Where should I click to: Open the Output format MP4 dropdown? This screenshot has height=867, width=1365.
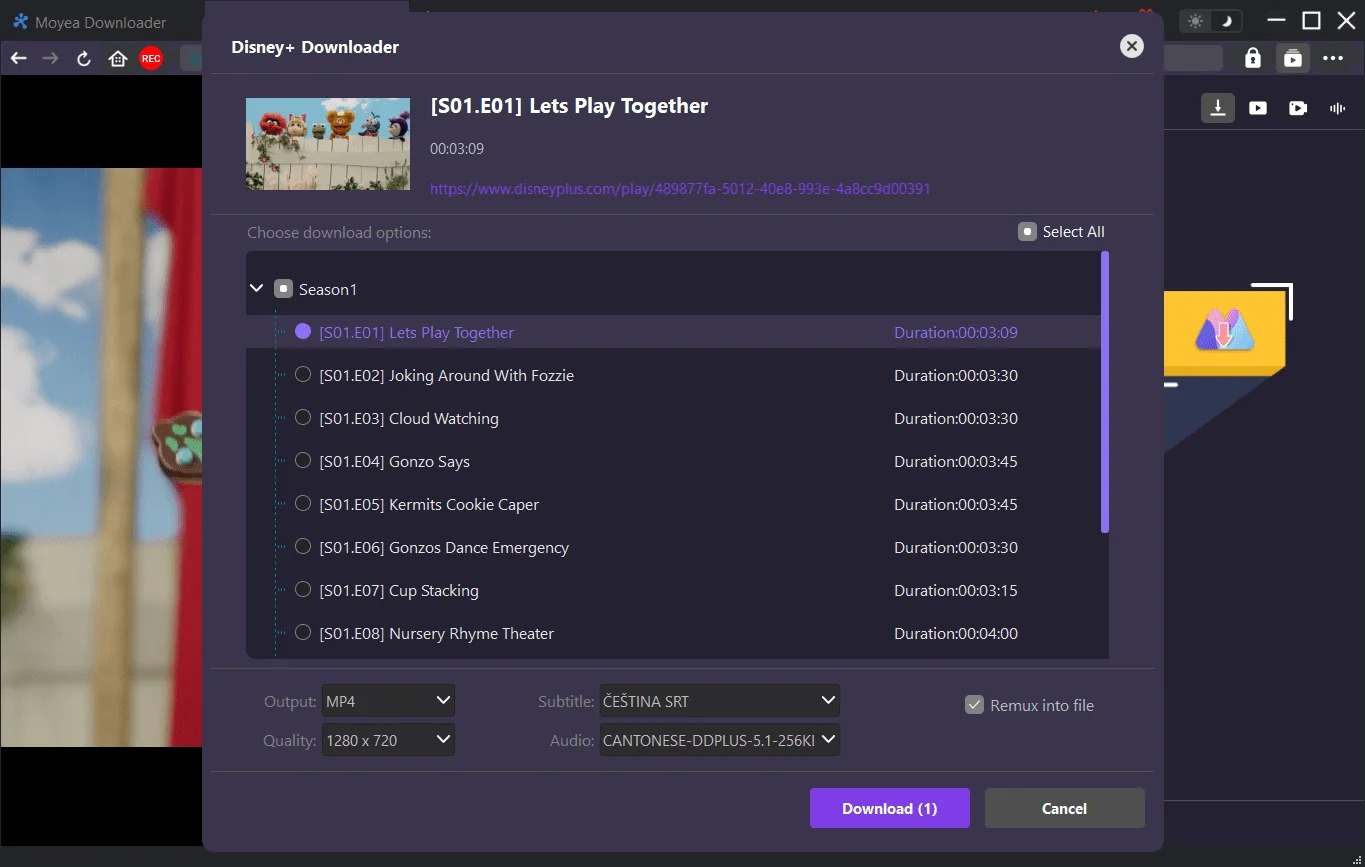pyautogui.click(x=388, y=701)
